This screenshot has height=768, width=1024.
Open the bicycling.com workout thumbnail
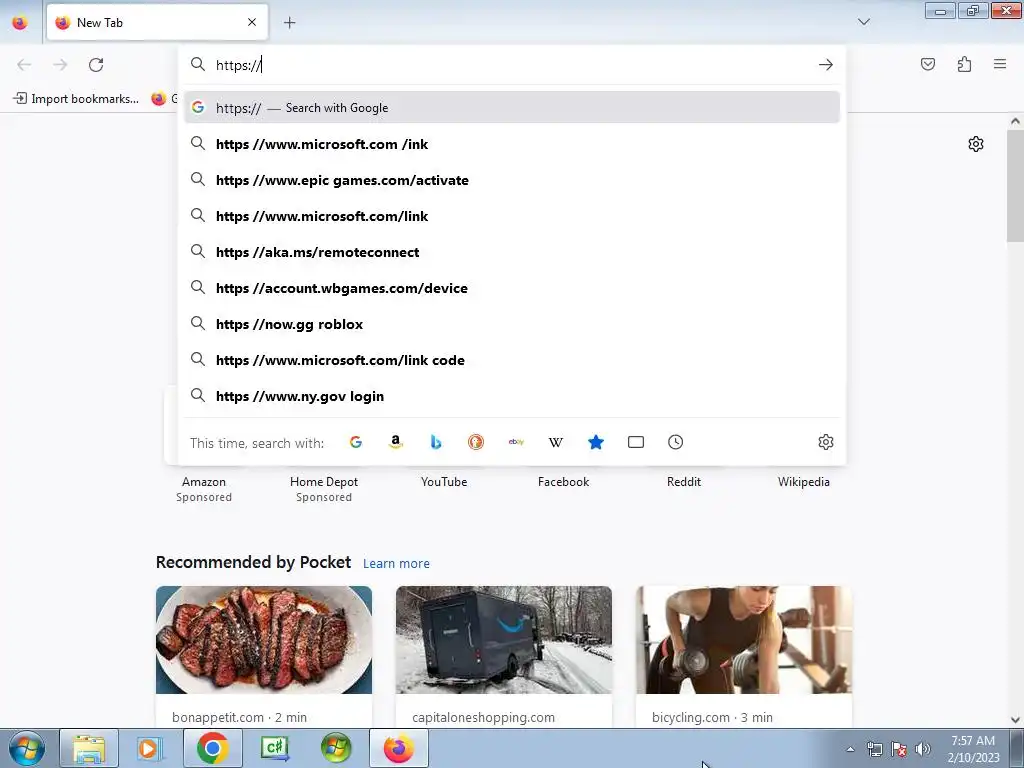click(x=744, y=640)
